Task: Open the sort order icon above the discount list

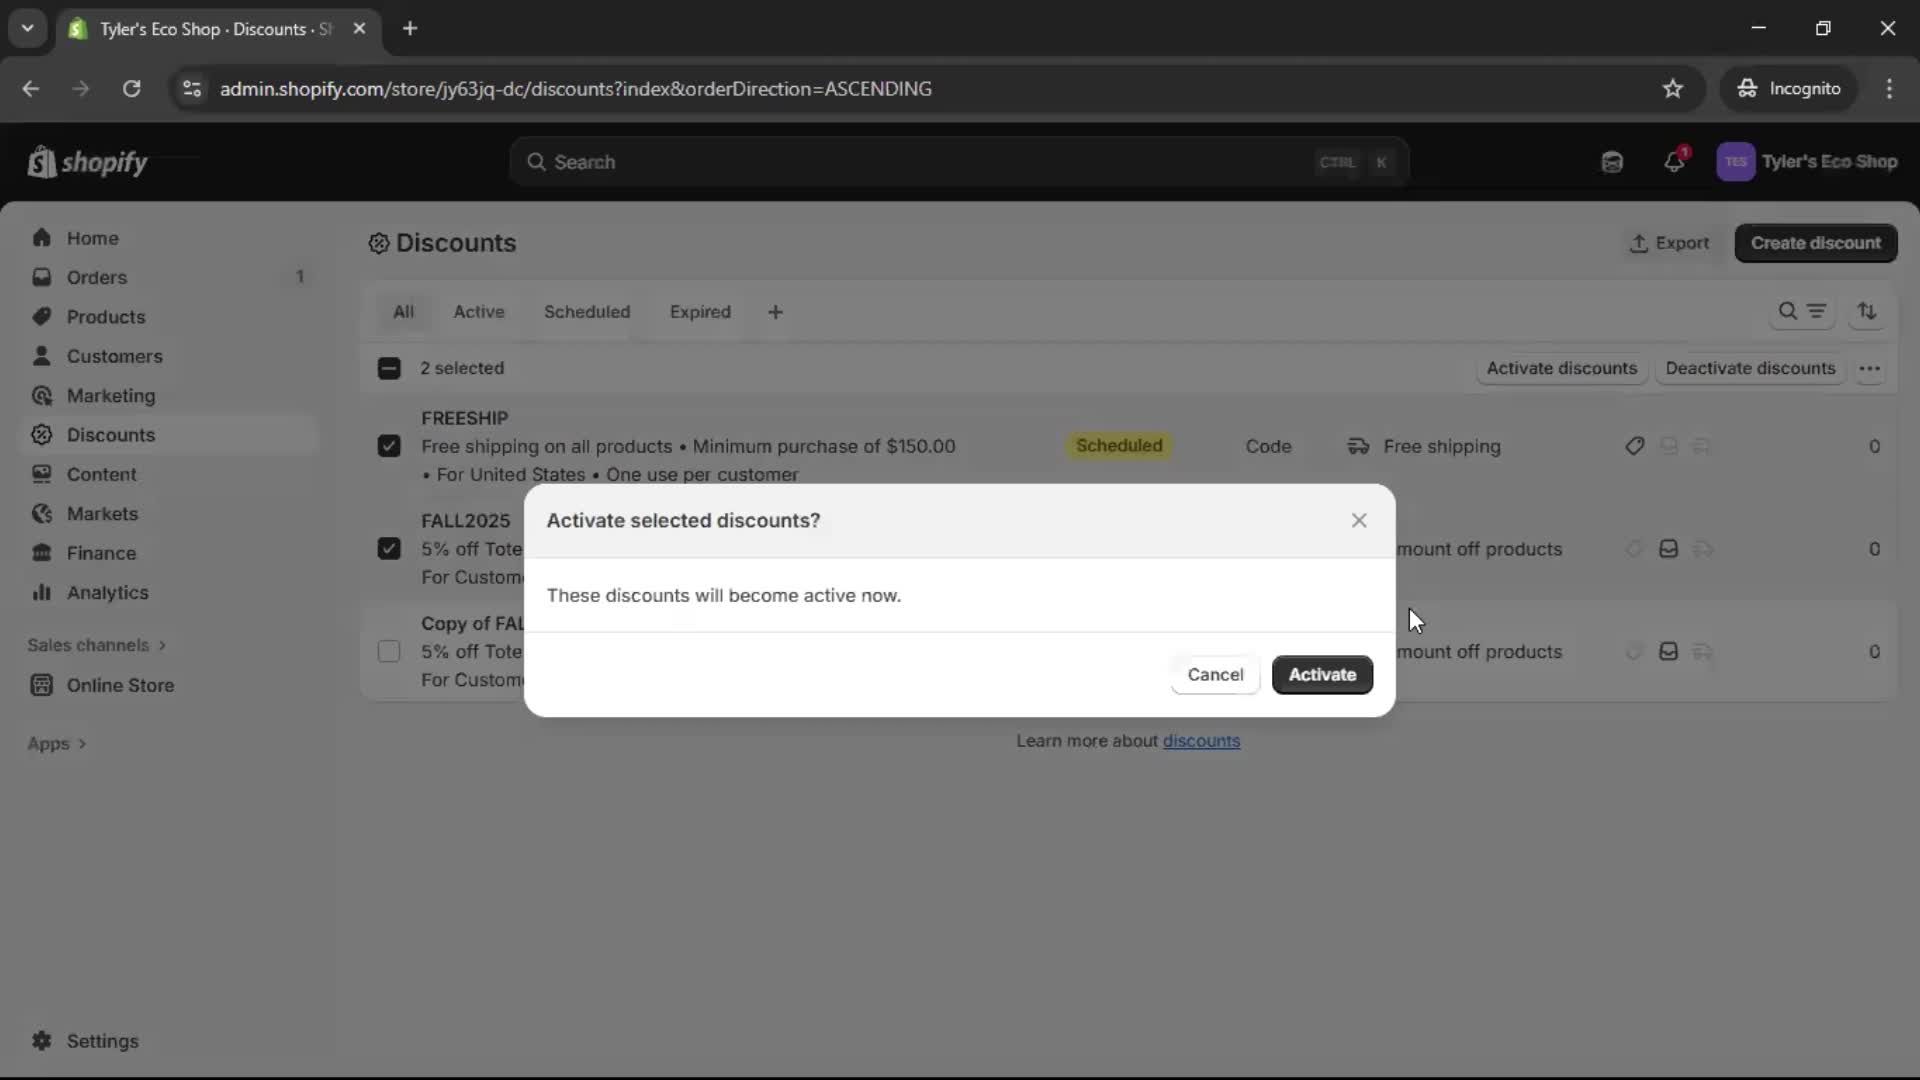Action: (1868, 311)
